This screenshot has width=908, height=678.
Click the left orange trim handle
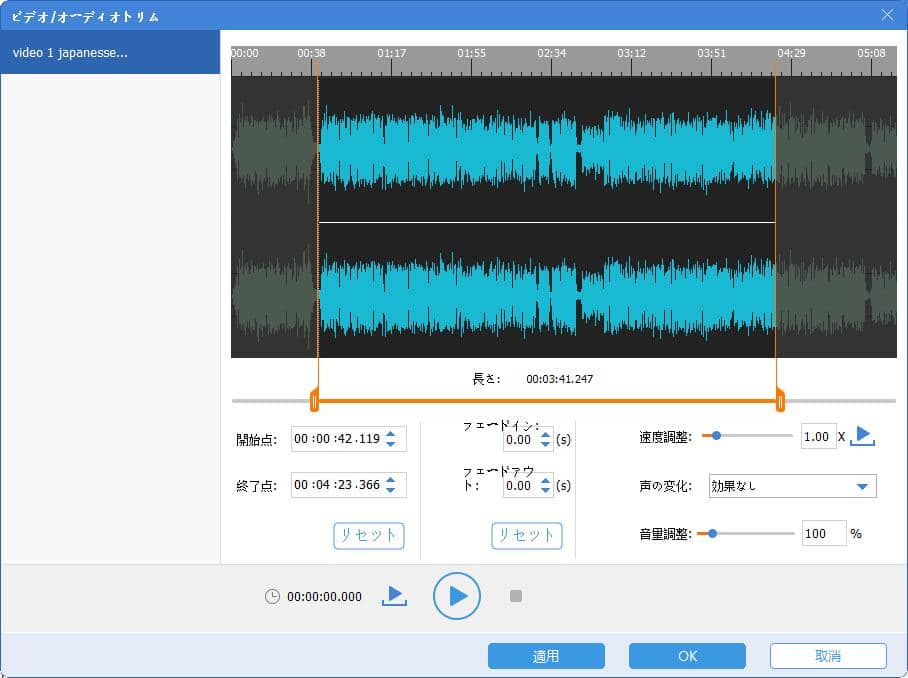pyautogui.click(x=314, y=401)
